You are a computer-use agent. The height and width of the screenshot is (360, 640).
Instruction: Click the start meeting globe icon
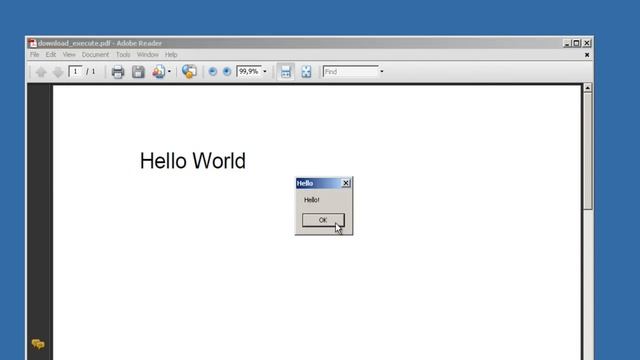[x=189, y=71]
